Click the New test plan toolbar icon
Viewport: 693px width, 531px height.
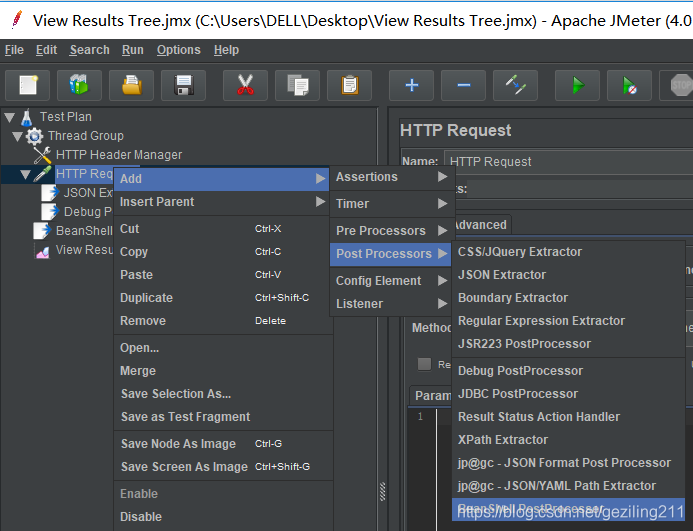[x=27, y=85]
